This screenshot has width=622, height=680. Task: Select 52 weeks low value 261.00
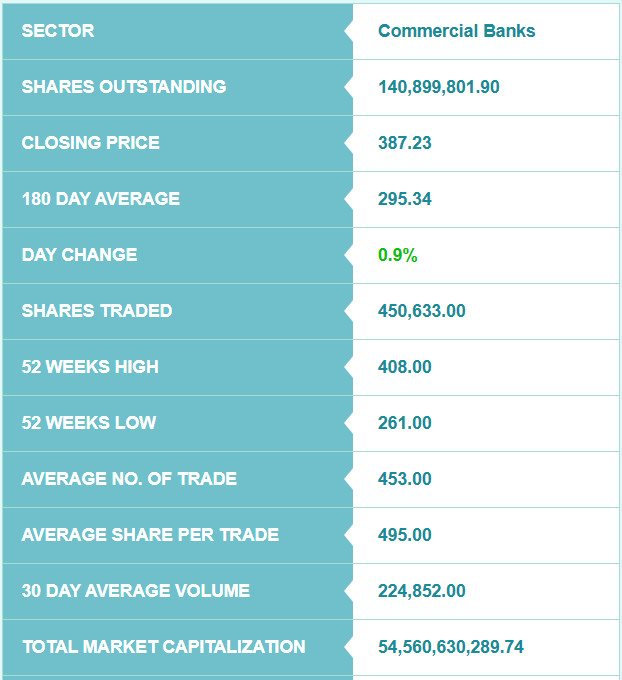point(405,422)
